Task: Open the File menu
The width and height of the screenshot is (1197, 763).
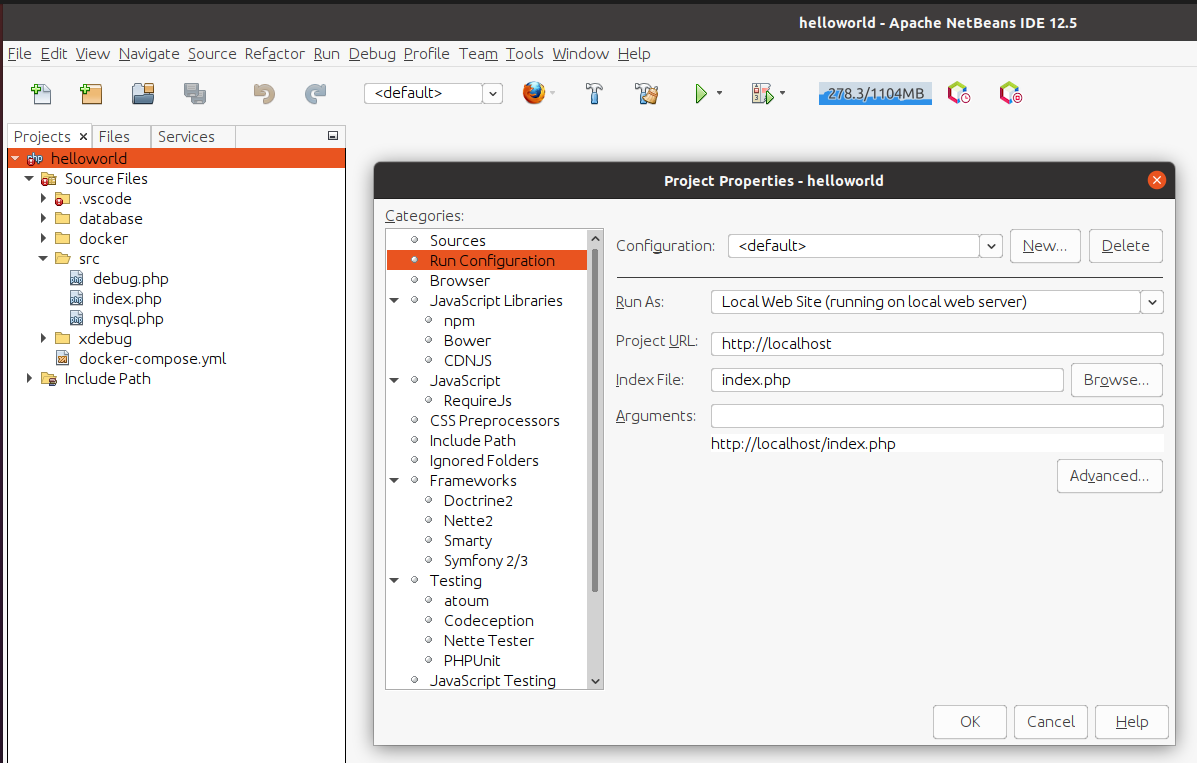Action: tap(19, 53)
